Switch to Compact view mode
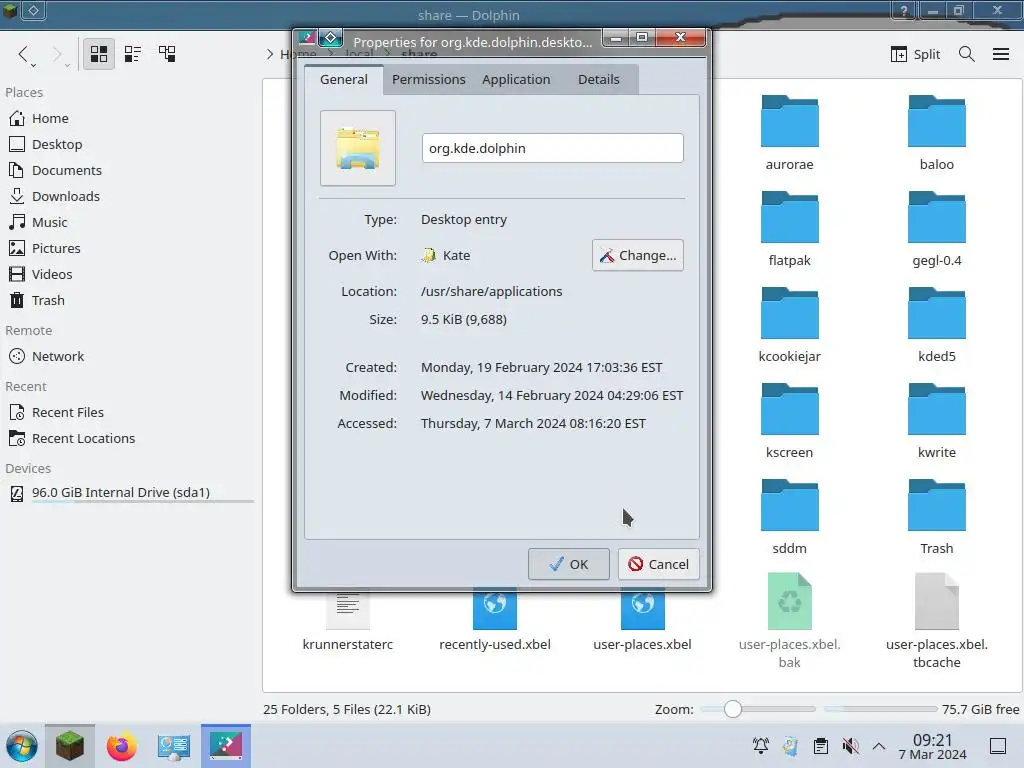The height and width of the screenshot is (768, 1024). click(x=133, y=54)
